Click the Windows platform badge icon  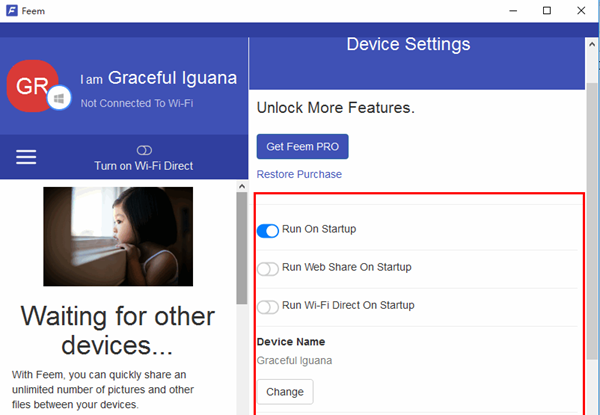(59, 98)
